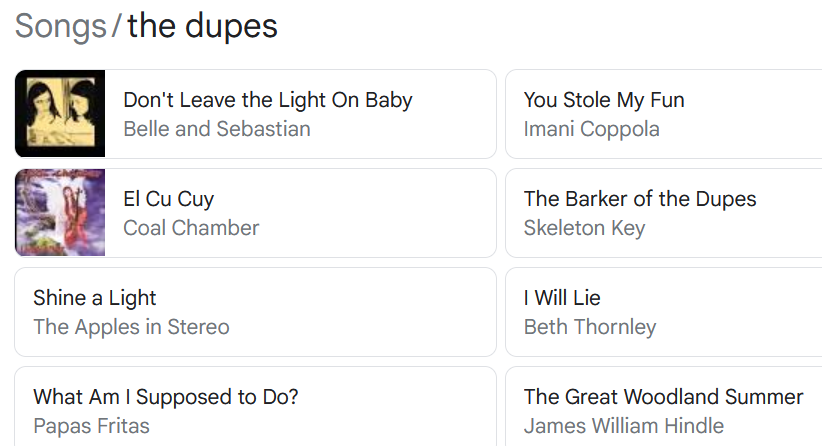Click the Belle and Sebastian artist name
Viewport: 822px width, 446px height.
[216, 129]
